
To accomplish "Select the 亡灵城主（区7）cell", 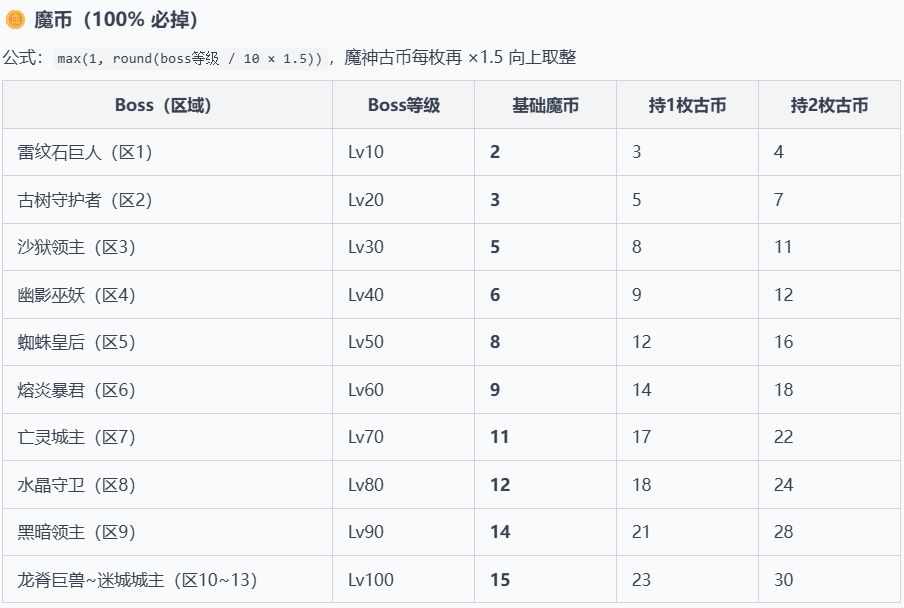I will (x=76, y=437).
